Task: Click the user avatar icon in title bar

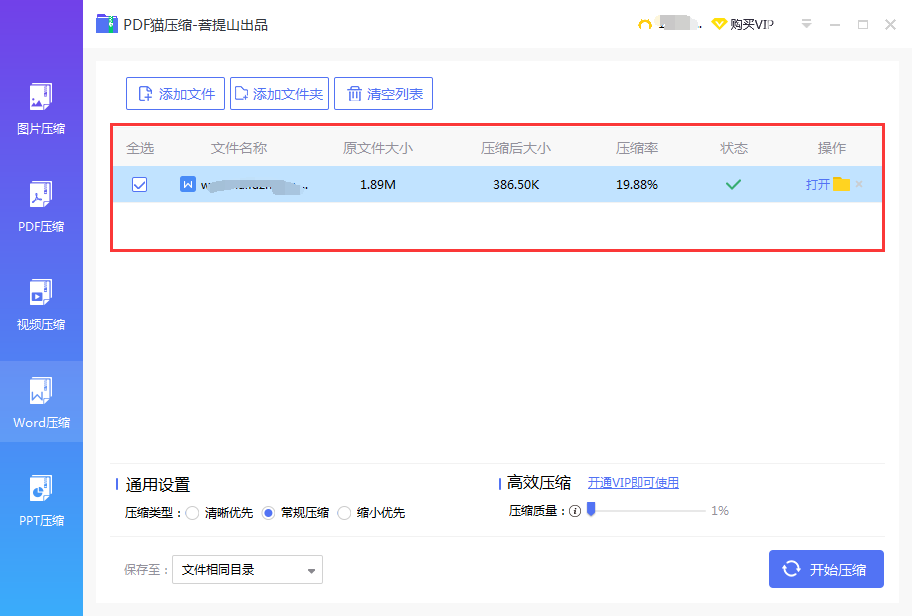Action: 644,24
